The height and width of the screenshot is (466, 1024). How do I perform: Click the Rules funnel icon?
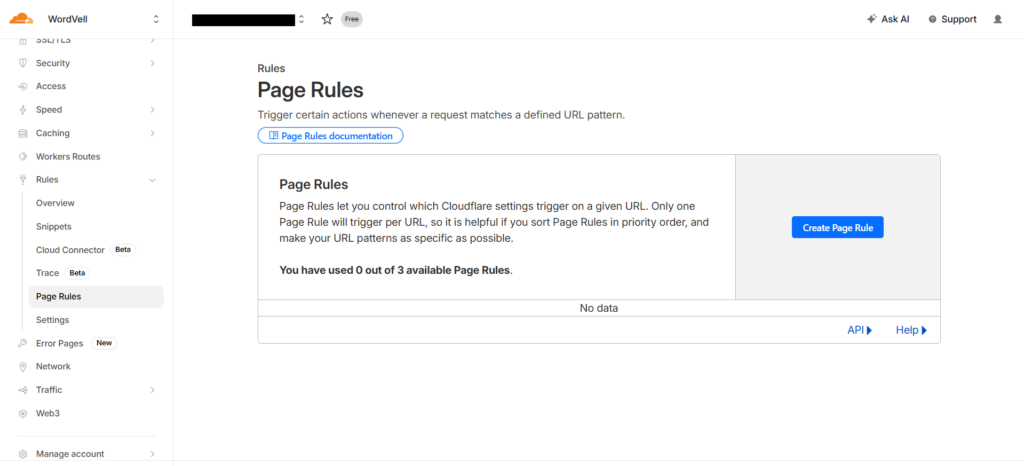(x=23, y=179)
